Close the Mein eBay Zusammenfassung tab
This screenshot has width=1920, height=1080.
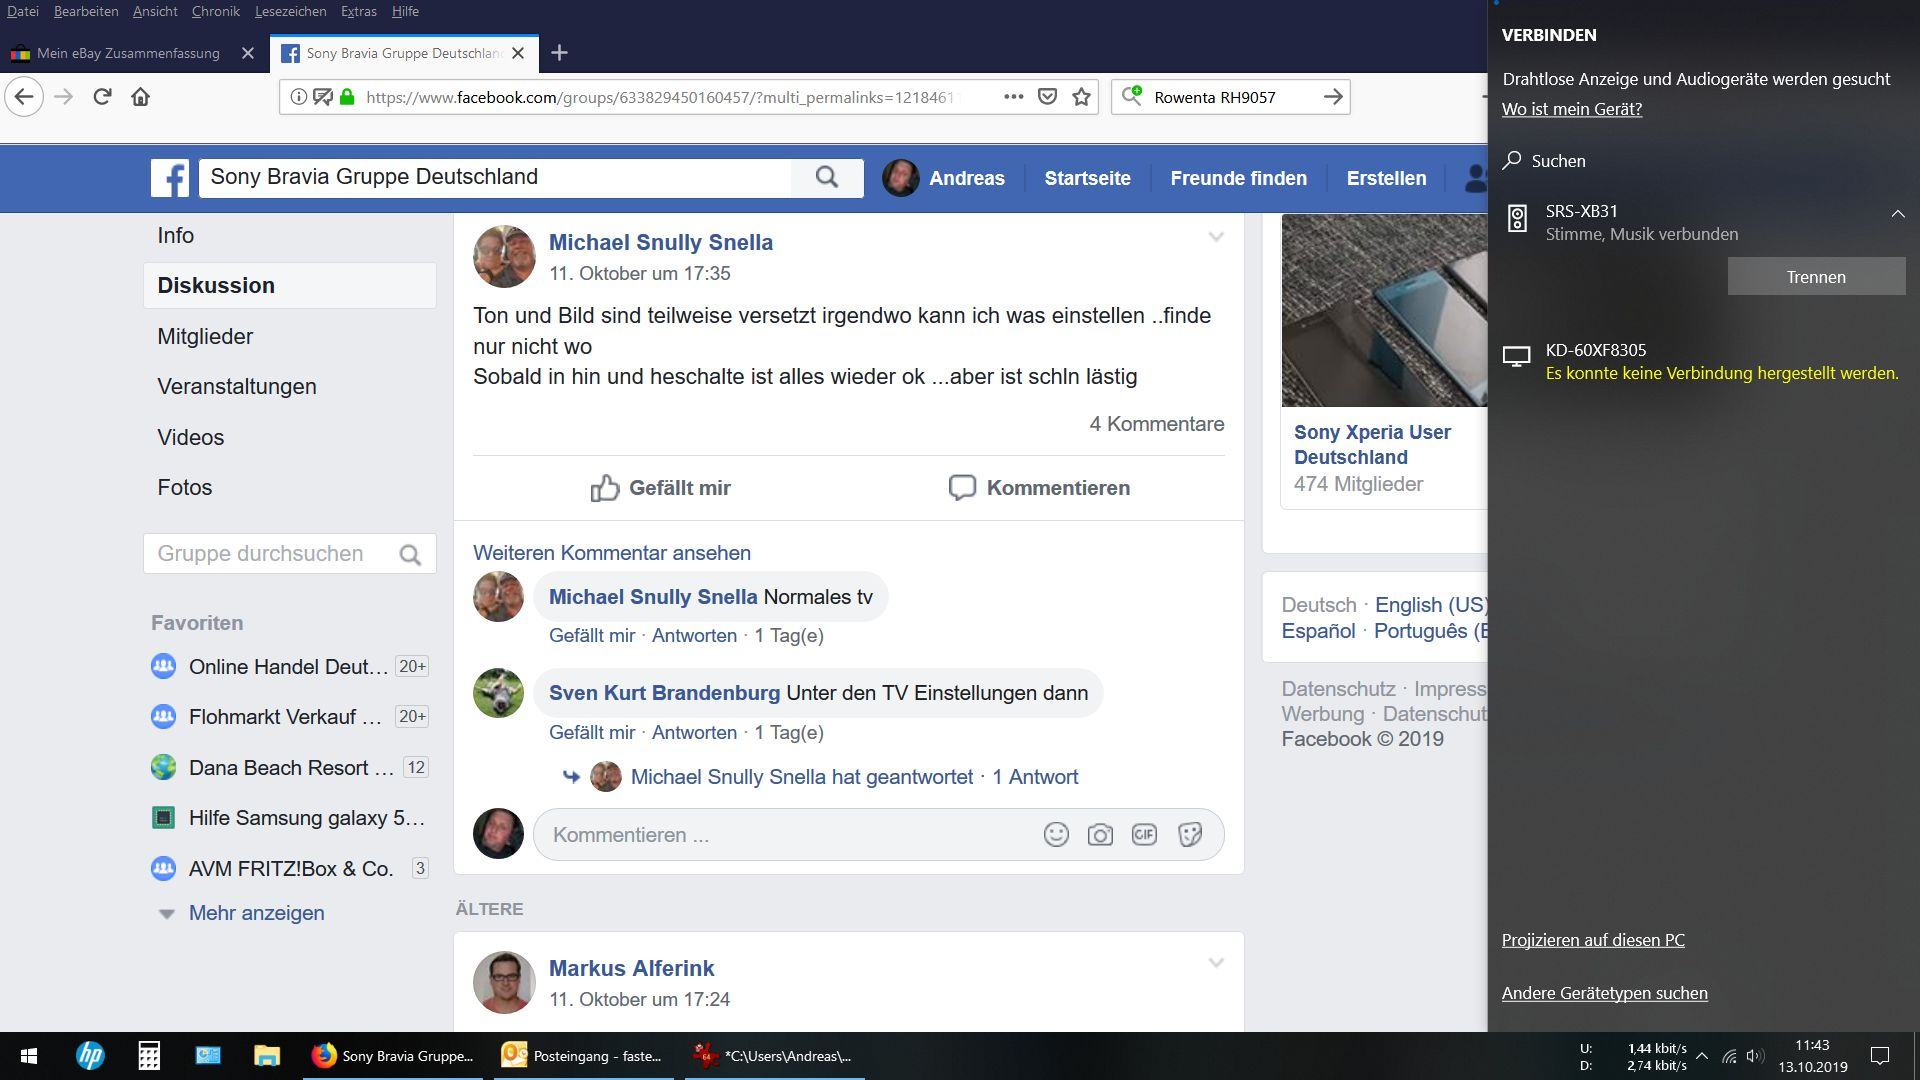click(248, 53)
